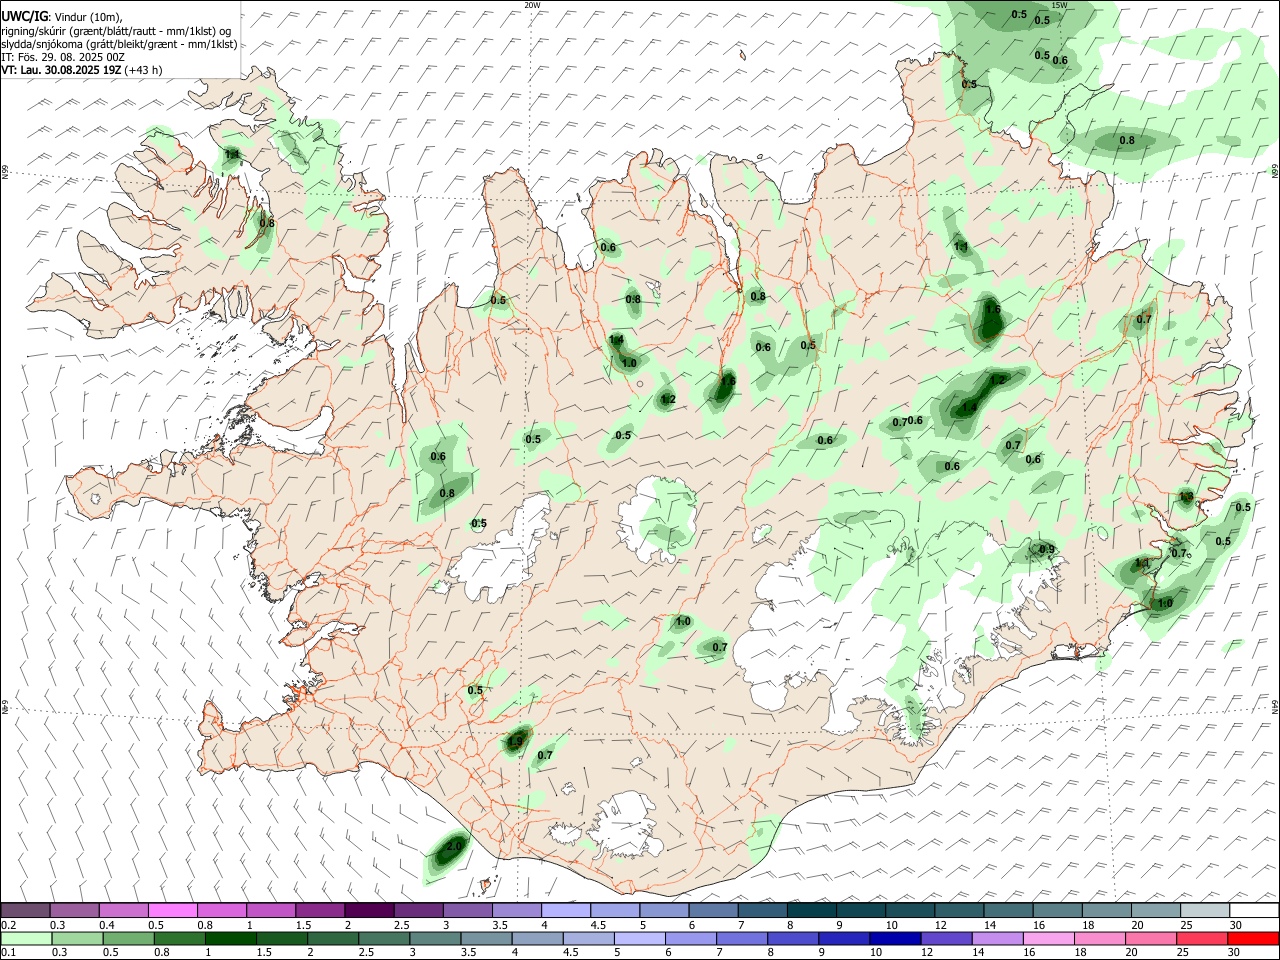
Task: Click the "rigning/skúrir" legend description line
Action: [x=117, y=31]
